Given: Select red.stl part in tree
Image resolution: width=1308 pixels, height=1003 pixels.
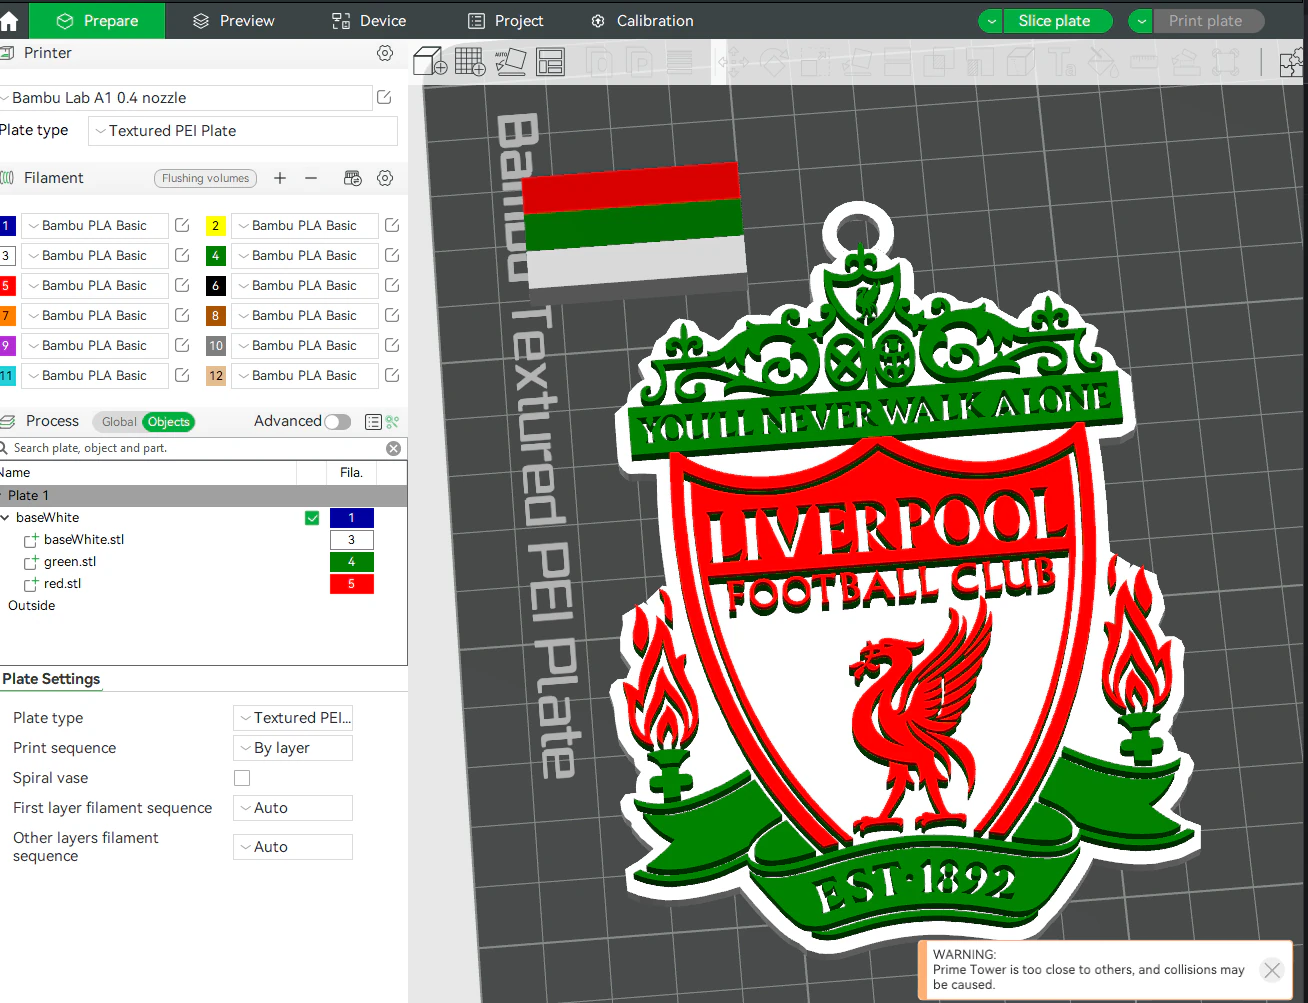Looking at the screenshot, I should (62, 584).
